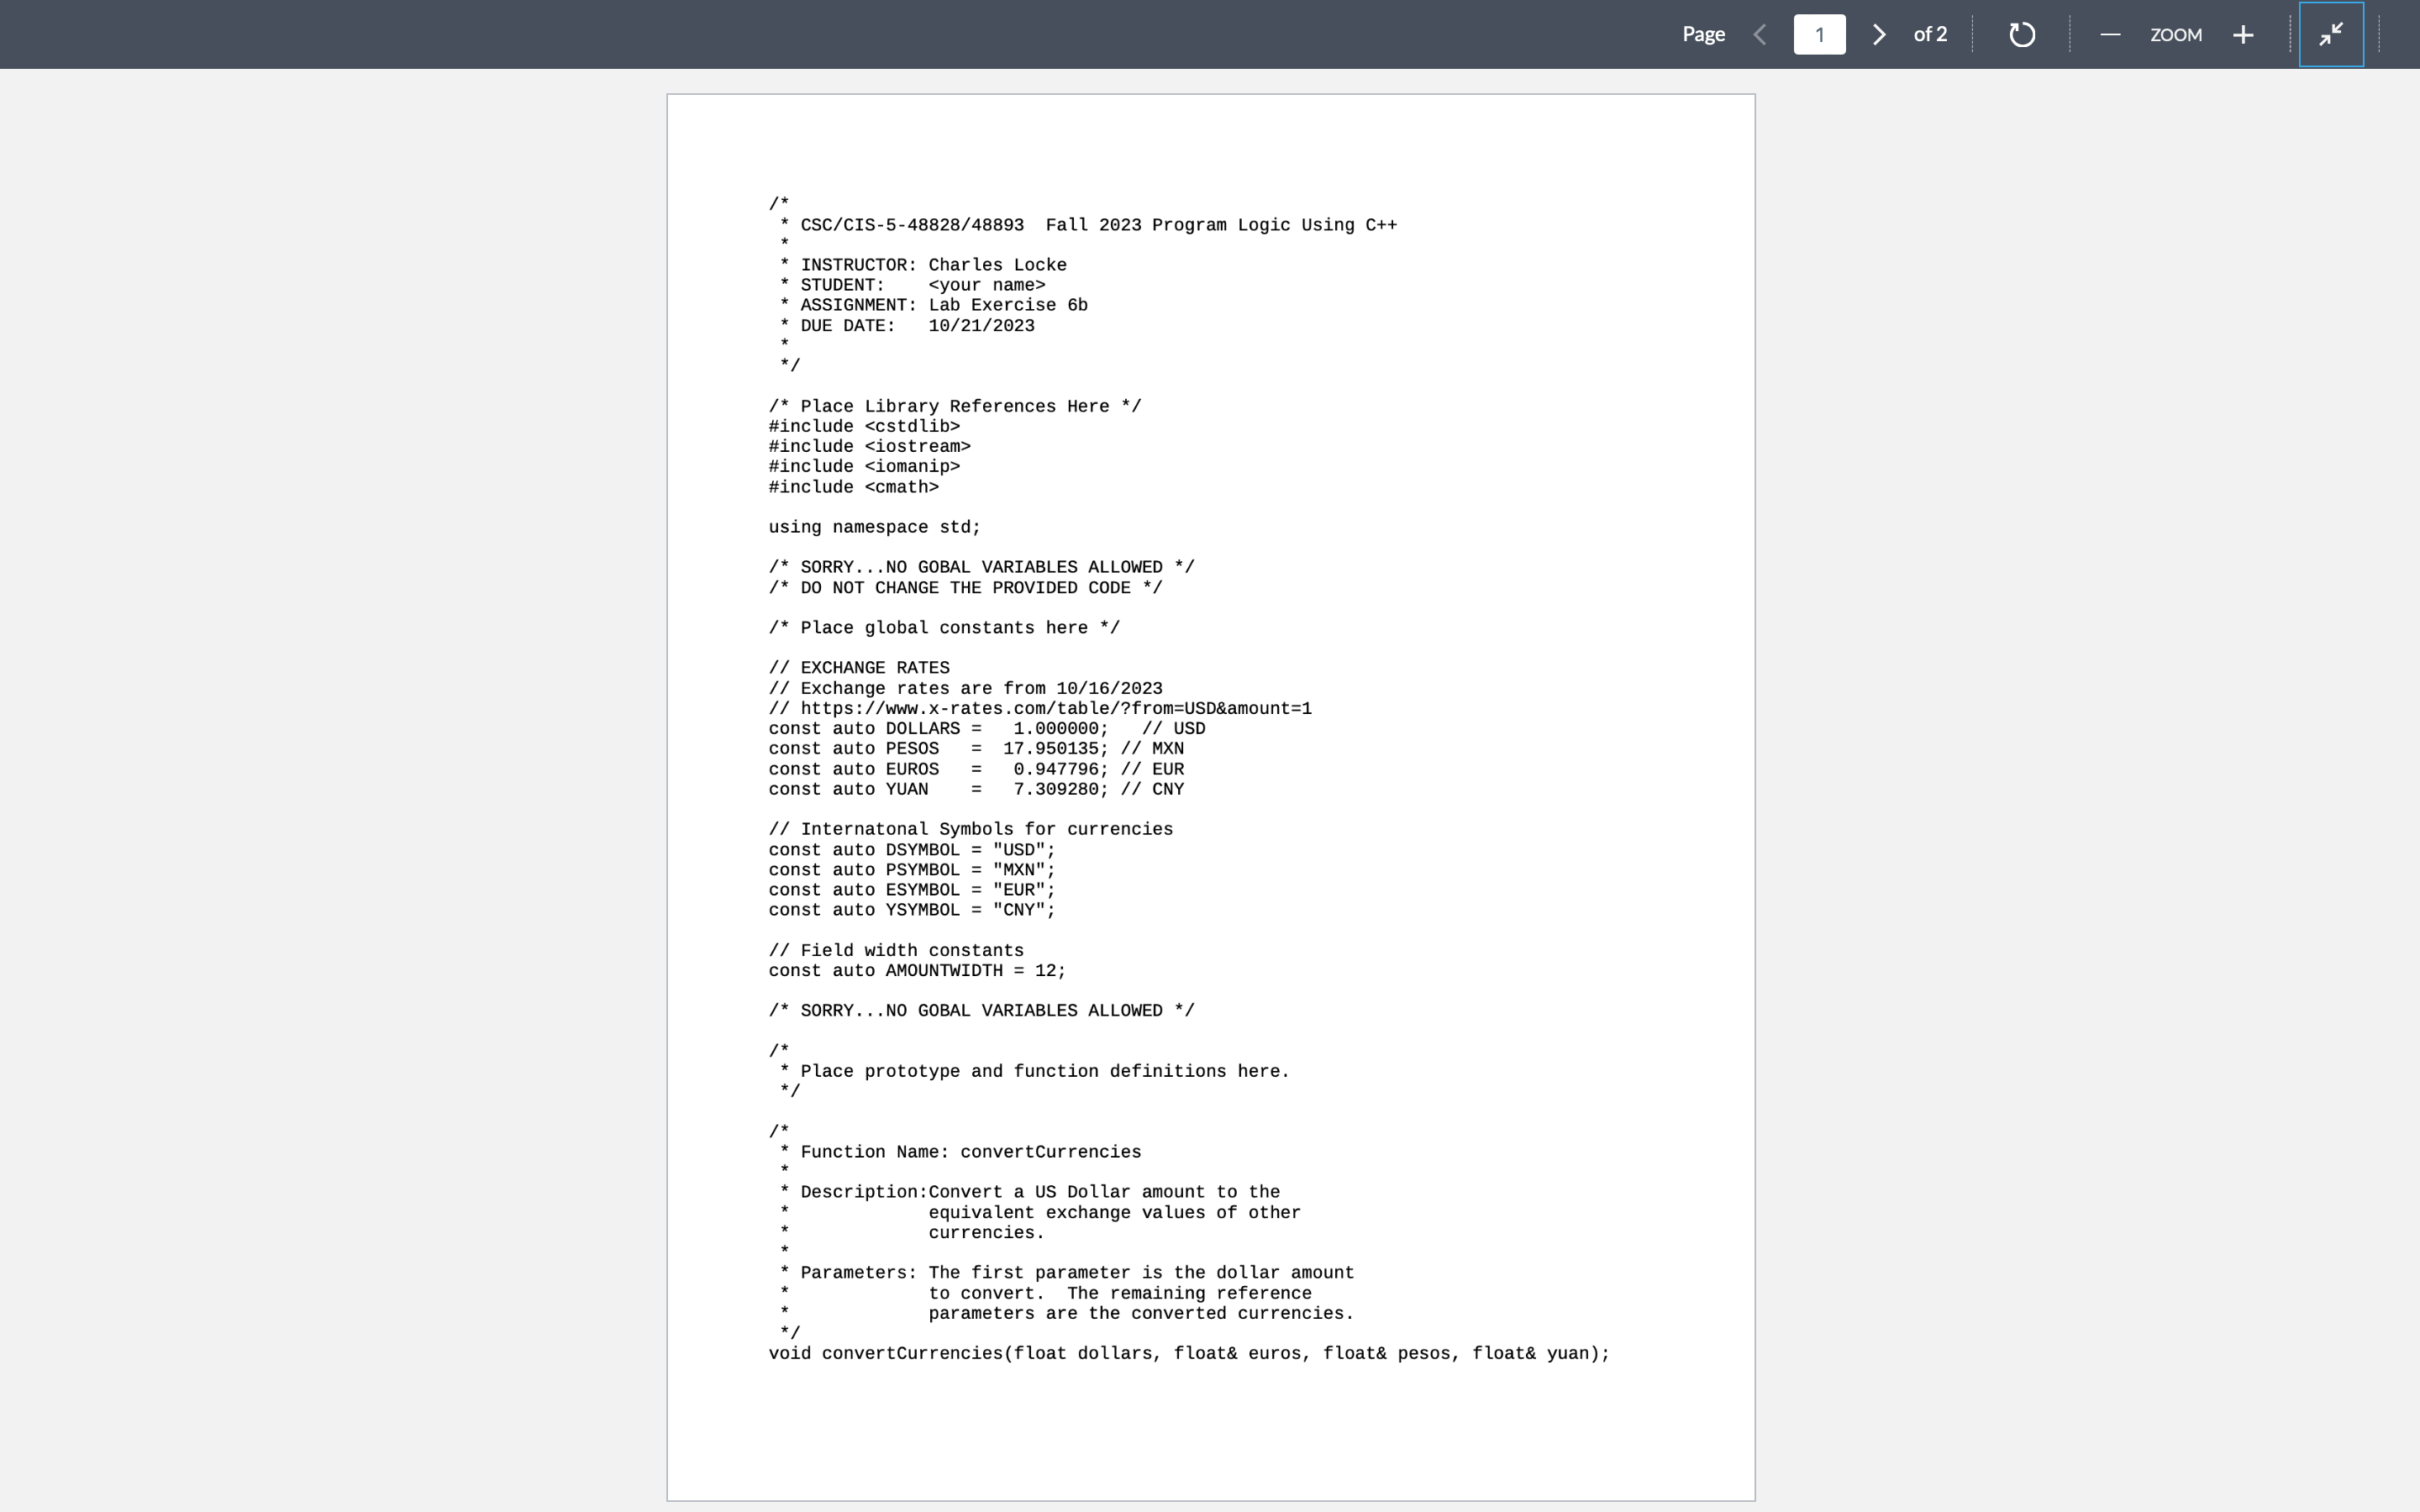Click the '#include <iostream>' line

869,446
